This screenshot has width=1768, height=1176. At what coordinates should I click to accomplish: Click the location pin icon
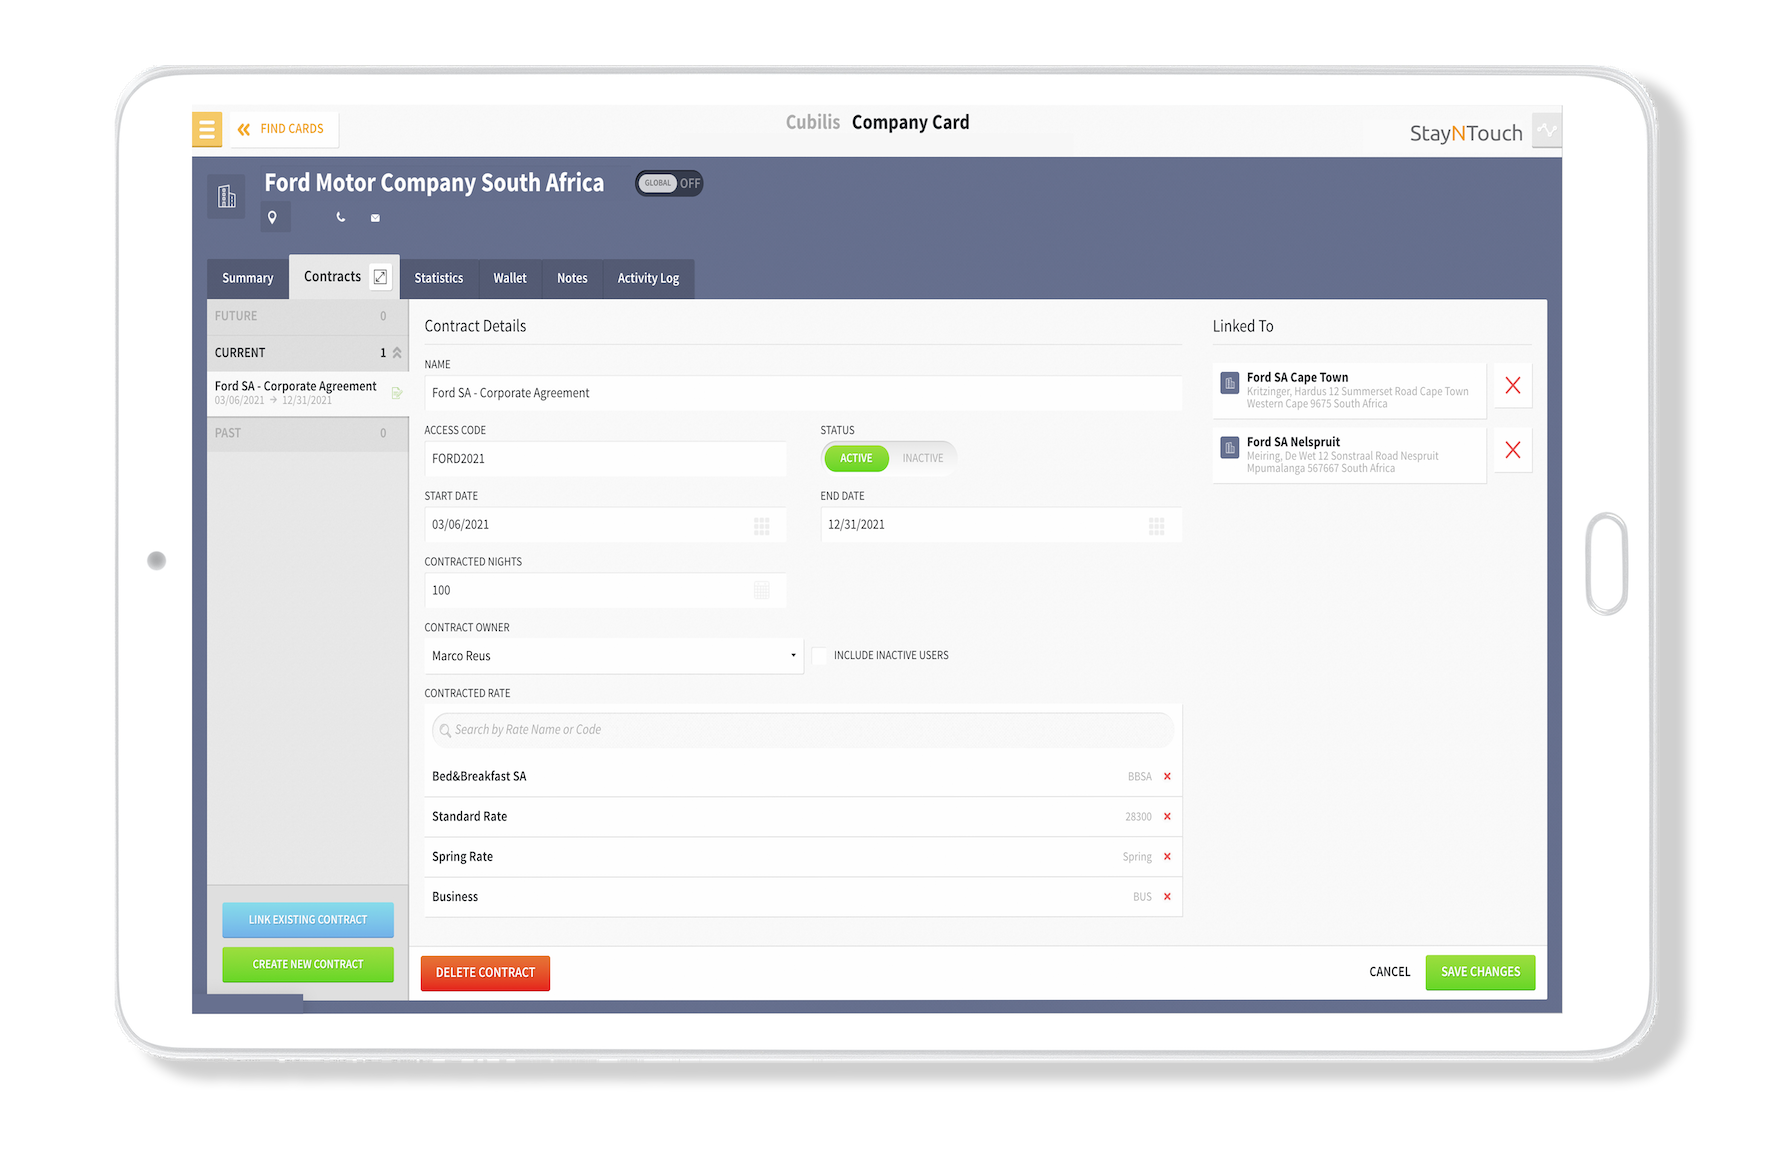(272, 217)
